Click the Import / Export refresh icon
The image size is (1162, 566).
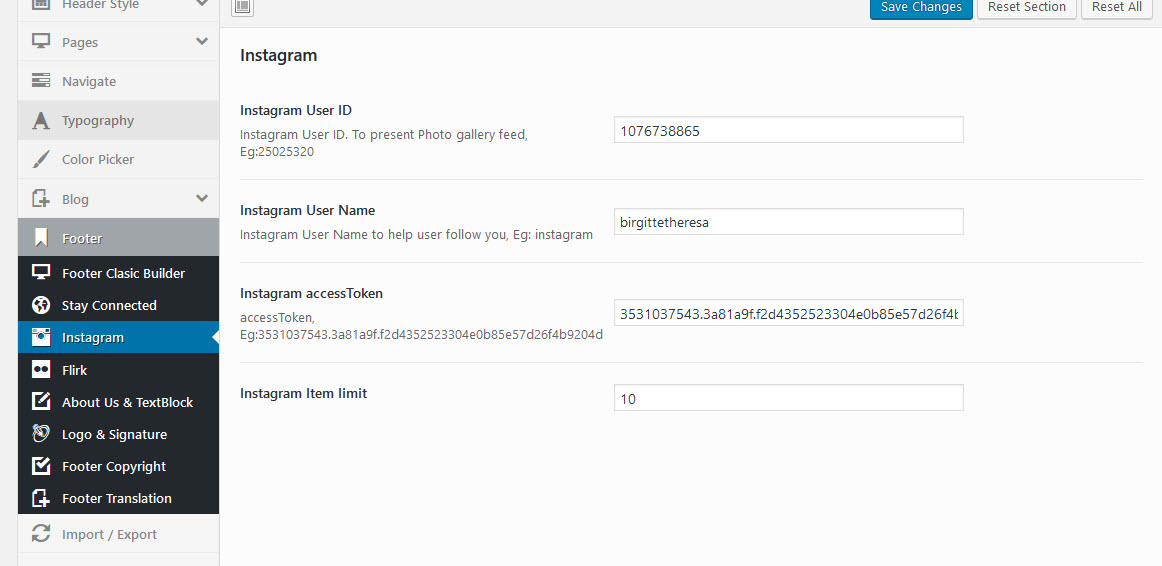[x=42, y=533]
